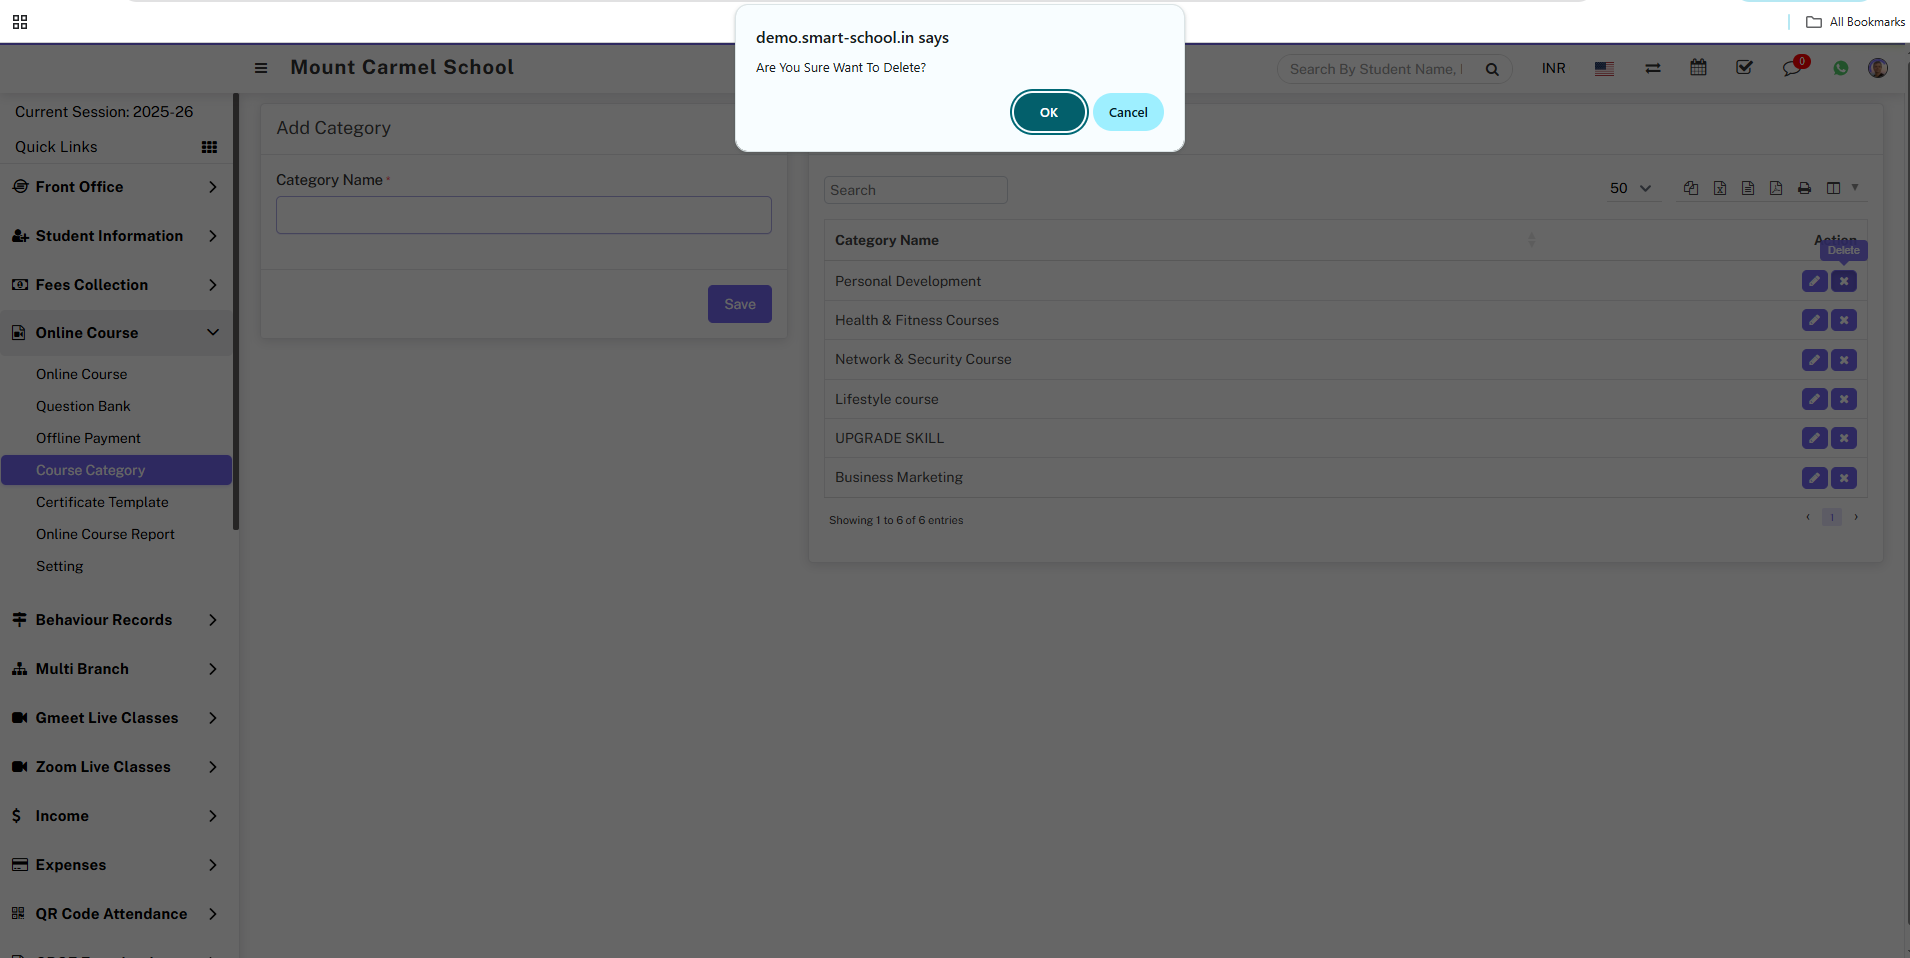This screenshot has height=958, width=1910.
Task: Open chat messages icon with badge
Action: click(x=1791, y=68)
